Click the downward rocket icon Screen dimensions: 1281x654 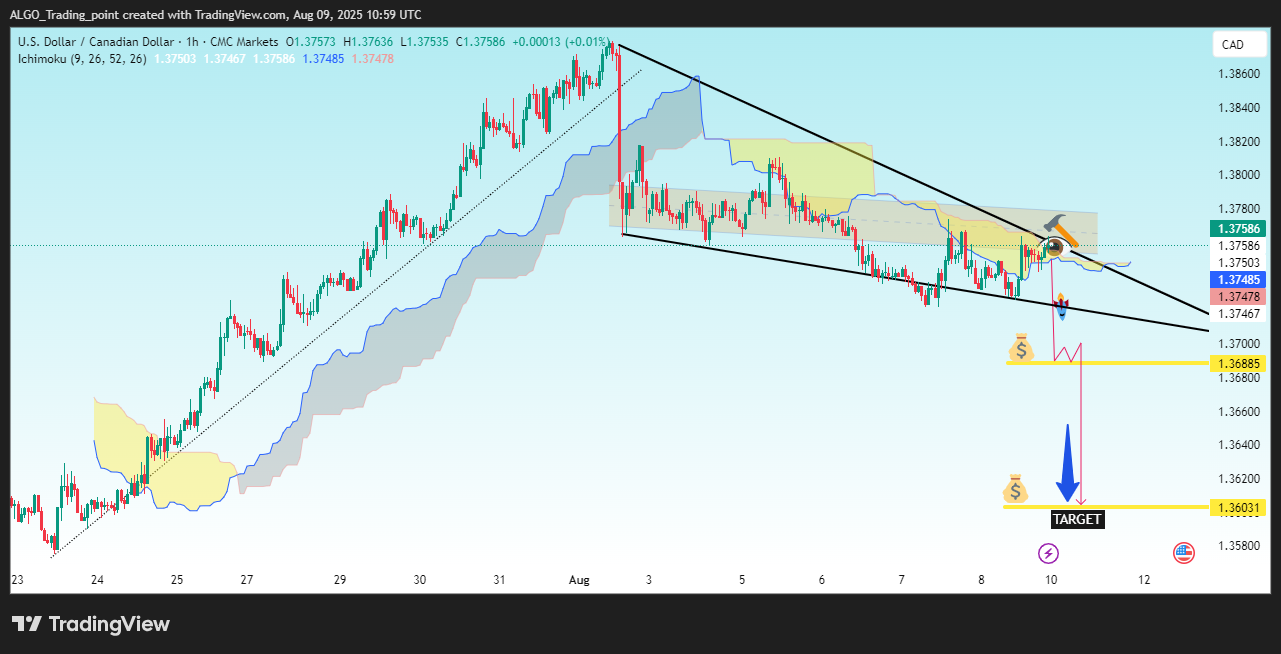tap(1062, 306)
